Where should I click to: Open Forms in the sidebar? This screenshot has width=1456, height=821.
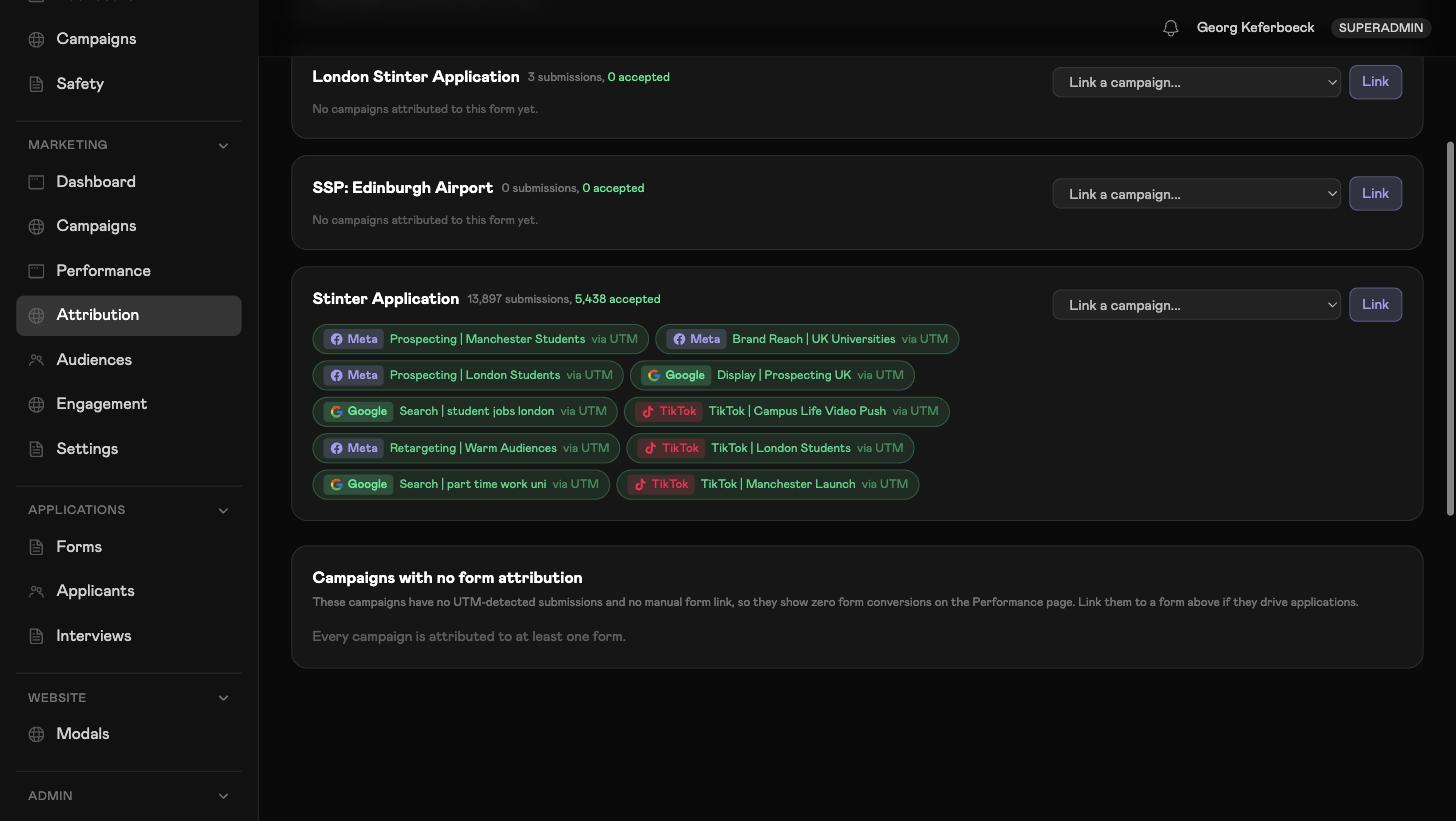pos(129,547)
